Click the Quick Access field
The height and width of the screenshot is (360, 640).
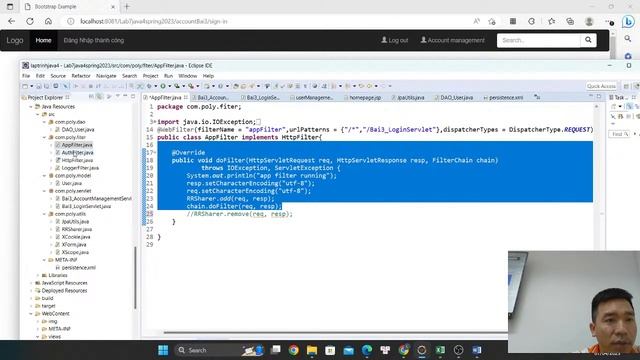pyautogui.click(x=601, y=86)
